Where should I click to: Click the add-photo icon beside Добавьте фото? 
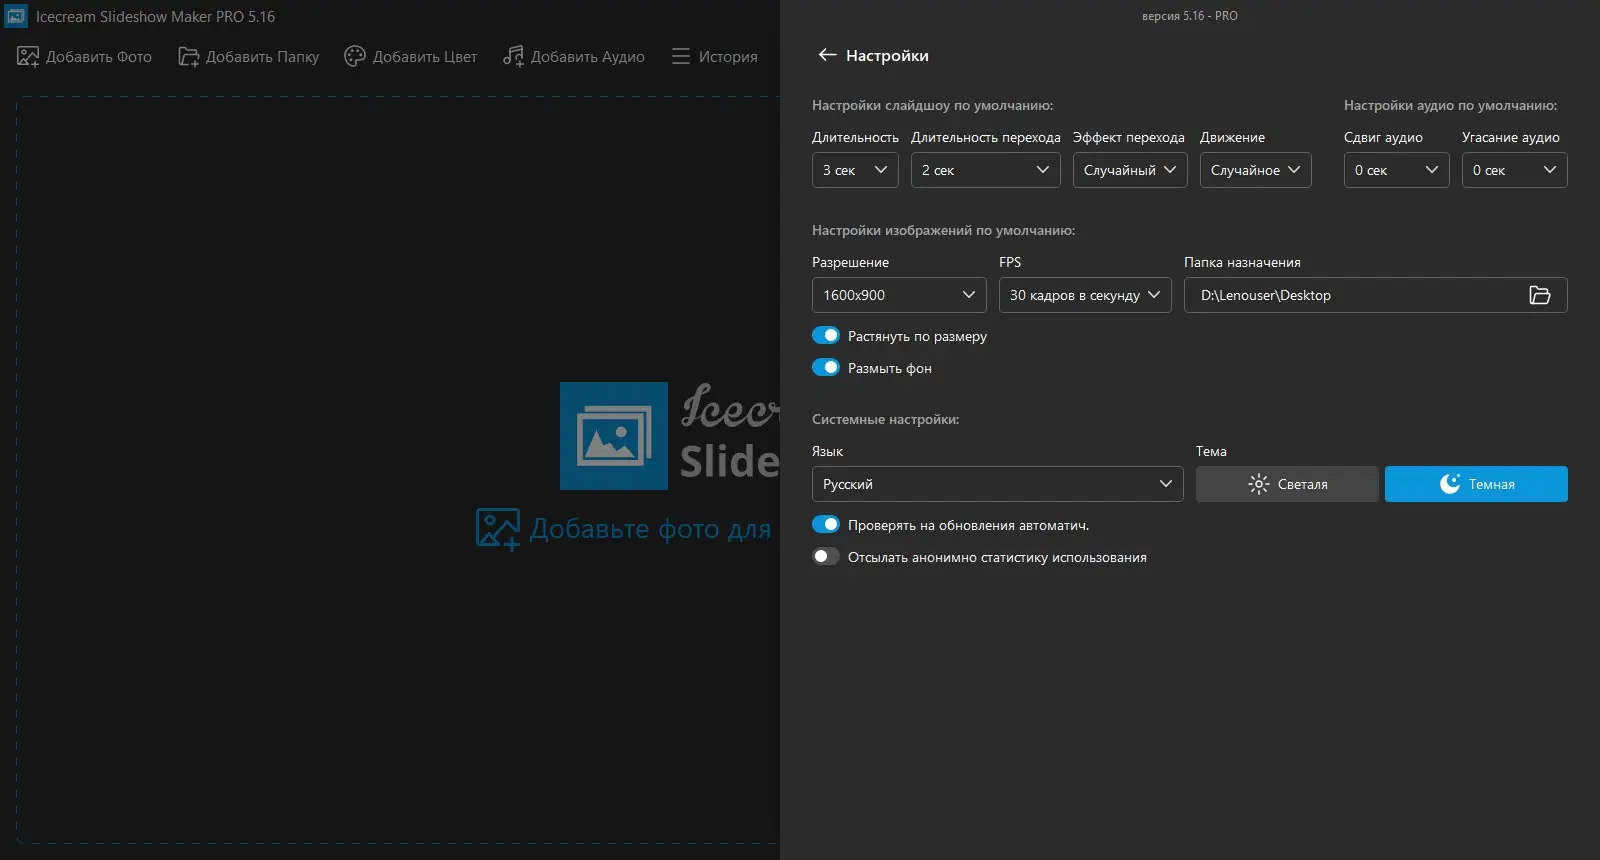click(498, 529)
